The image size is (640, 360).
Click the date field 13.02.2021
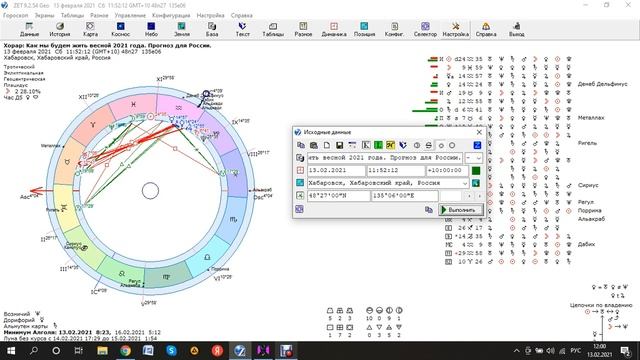tap(336, 170)
